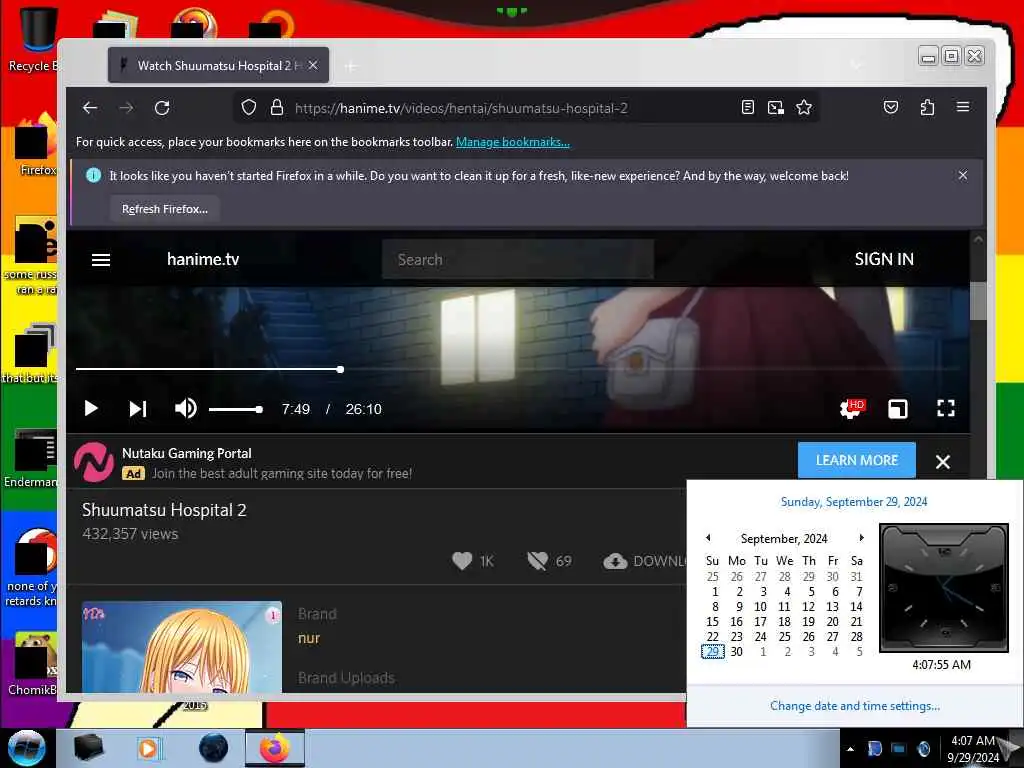Go to next month in the calendar
1024x768 pixels.
pyautogui.click(x=861, y=538)
